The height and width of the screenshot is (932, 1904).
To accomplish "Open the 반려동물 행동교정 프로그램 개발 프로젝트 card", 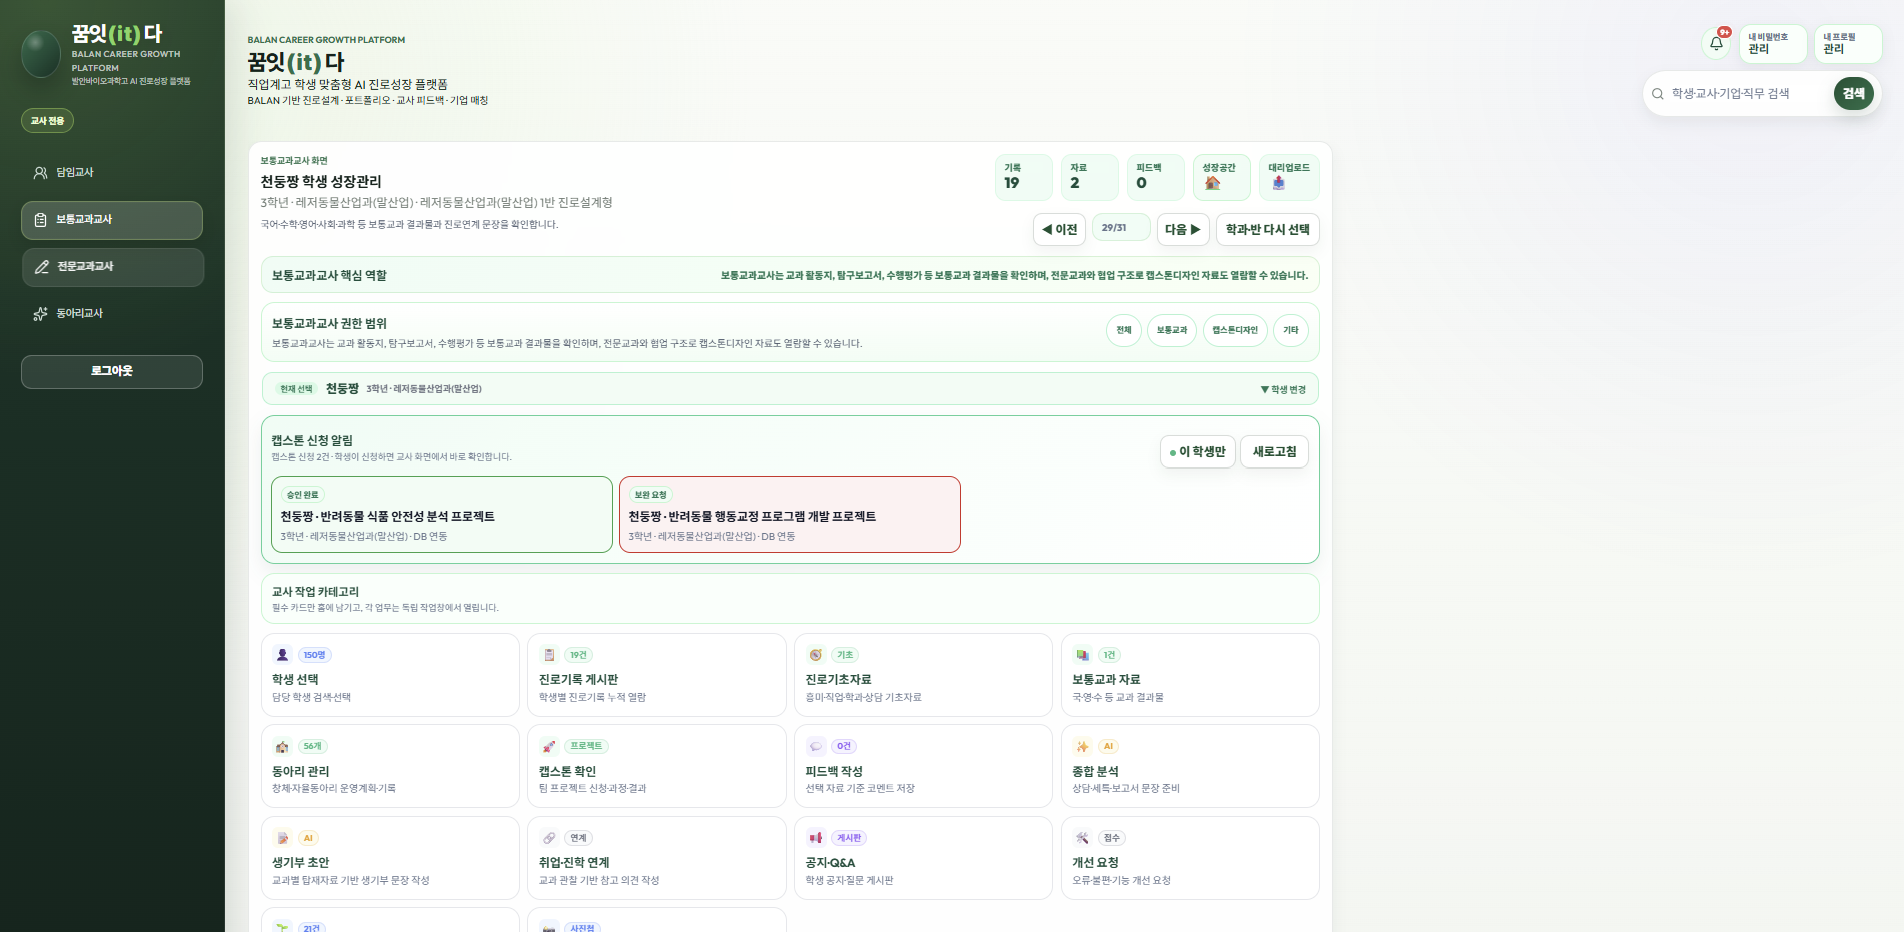I will click(x=790, y=515).
